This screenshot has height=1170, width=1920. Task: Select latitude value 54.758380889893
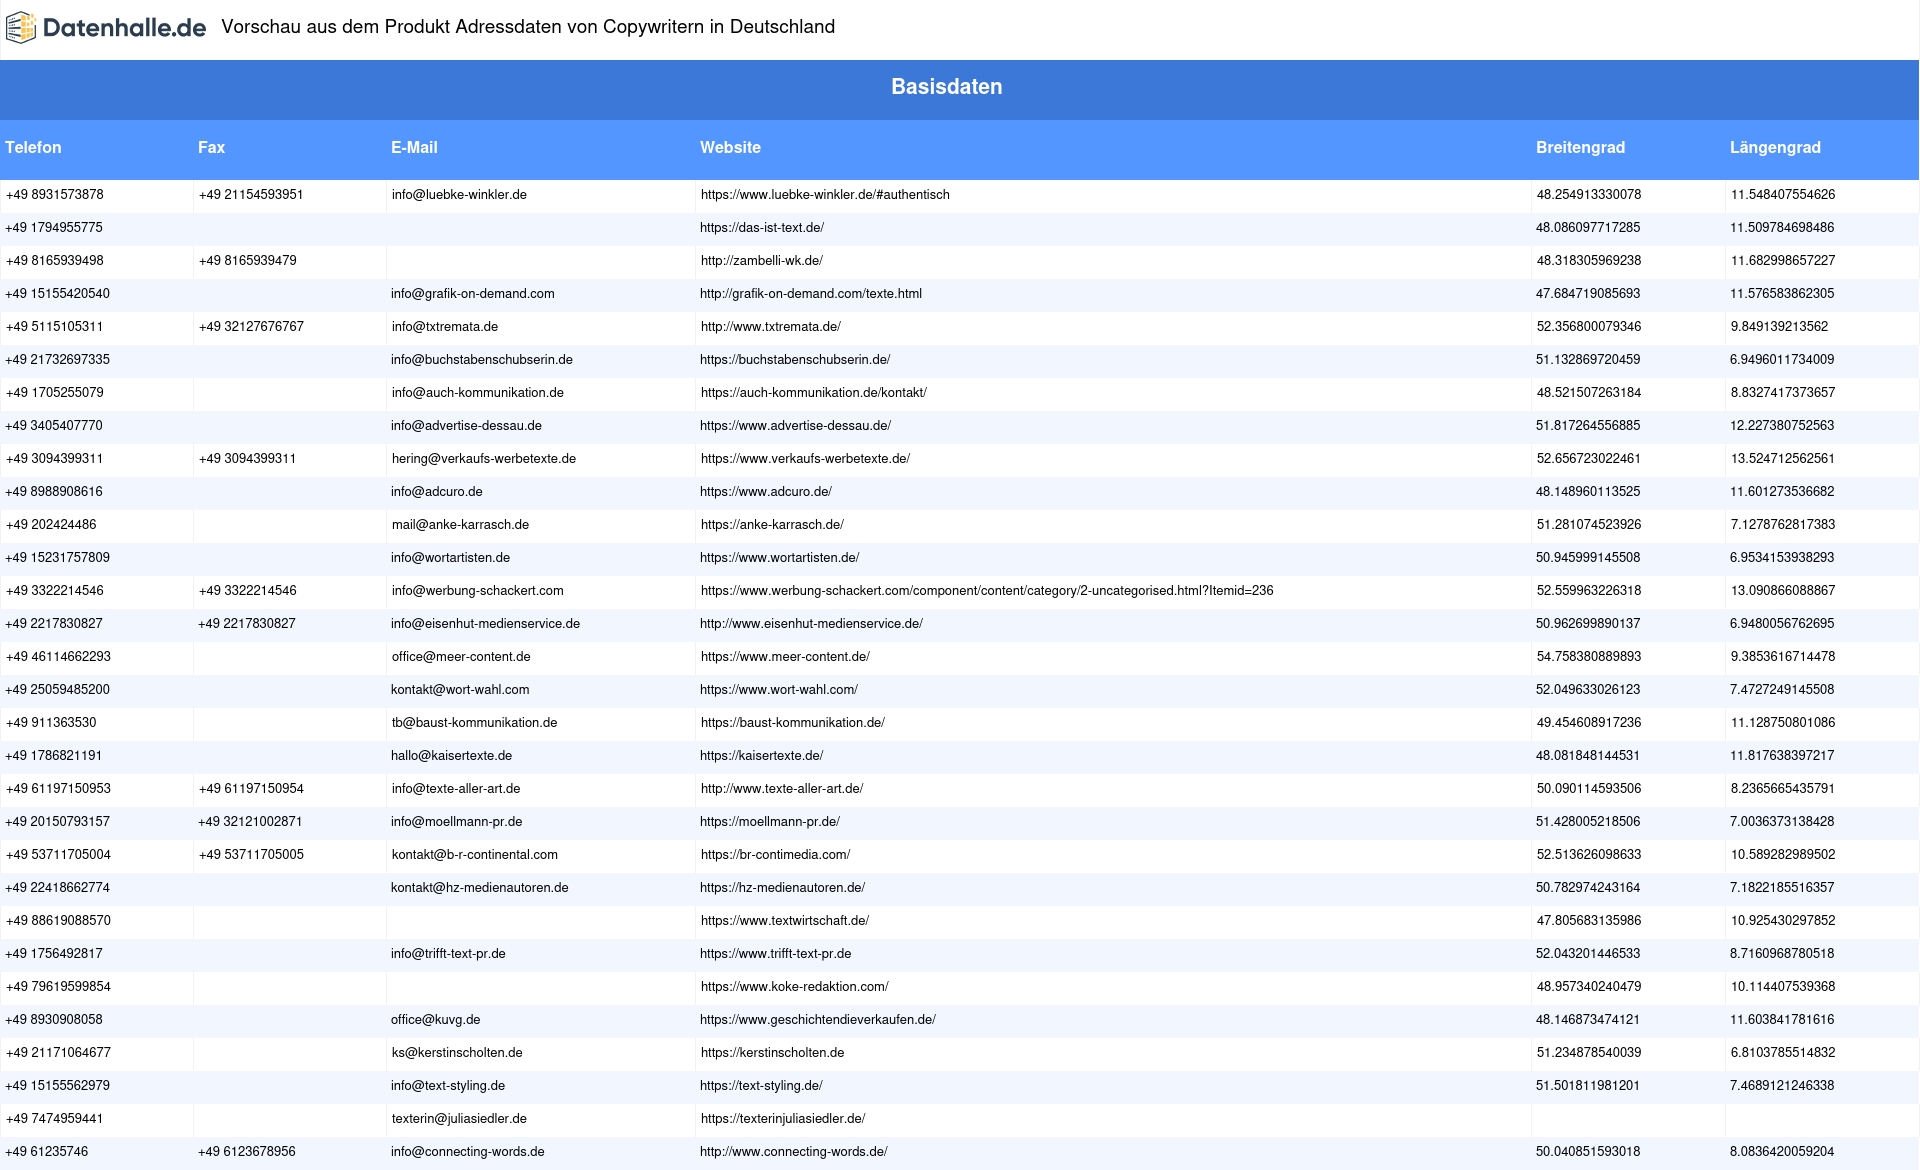(x=1589, y=657)
